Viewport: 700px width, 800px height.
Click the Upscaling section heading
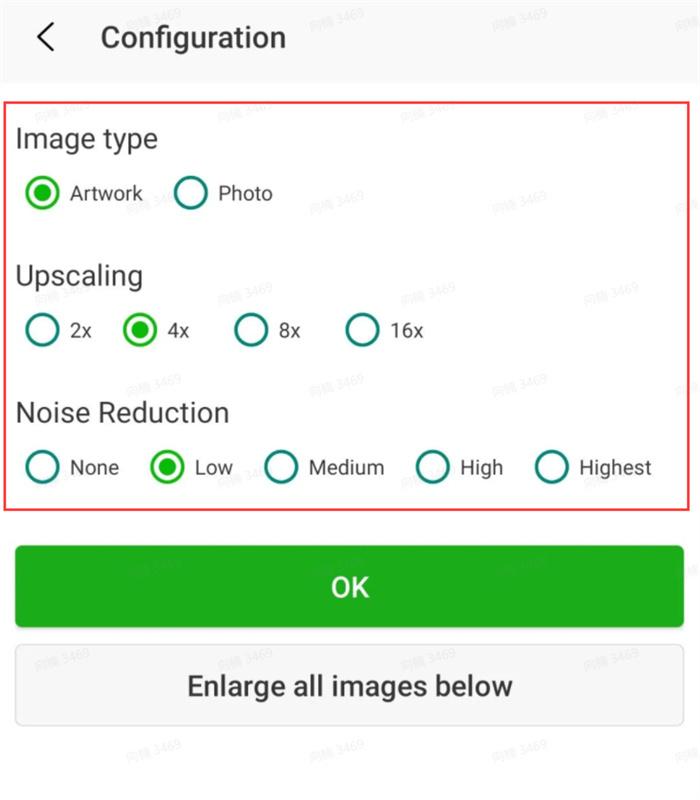(80, 276)
